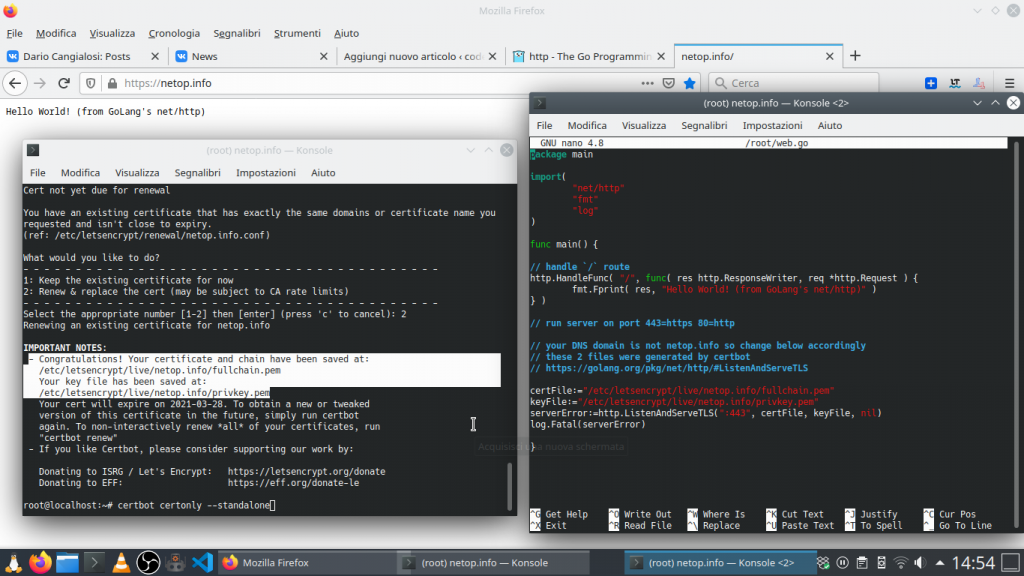Viewport: 1024px width, 576px height.
Task: Launch OBS Studio from the taskbar
Action: coord(148,562)
